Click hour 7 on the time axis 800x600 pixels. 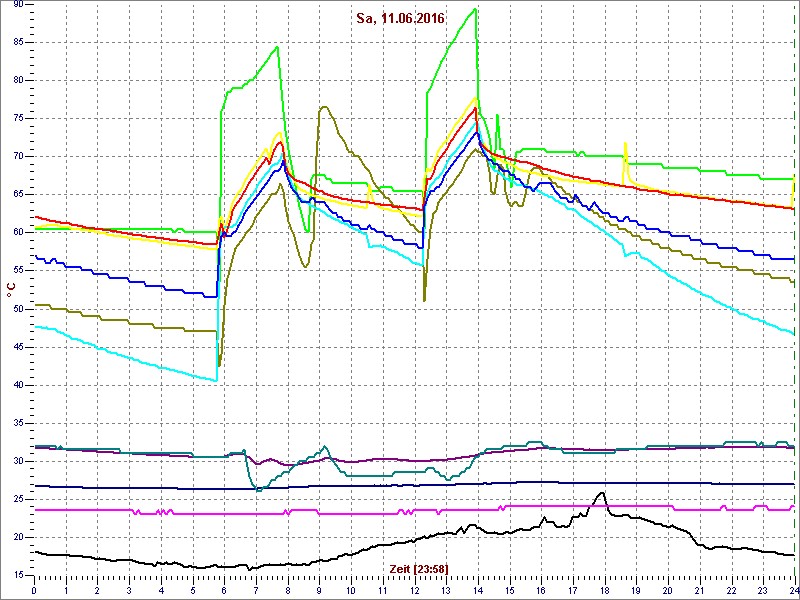(256, 588)
